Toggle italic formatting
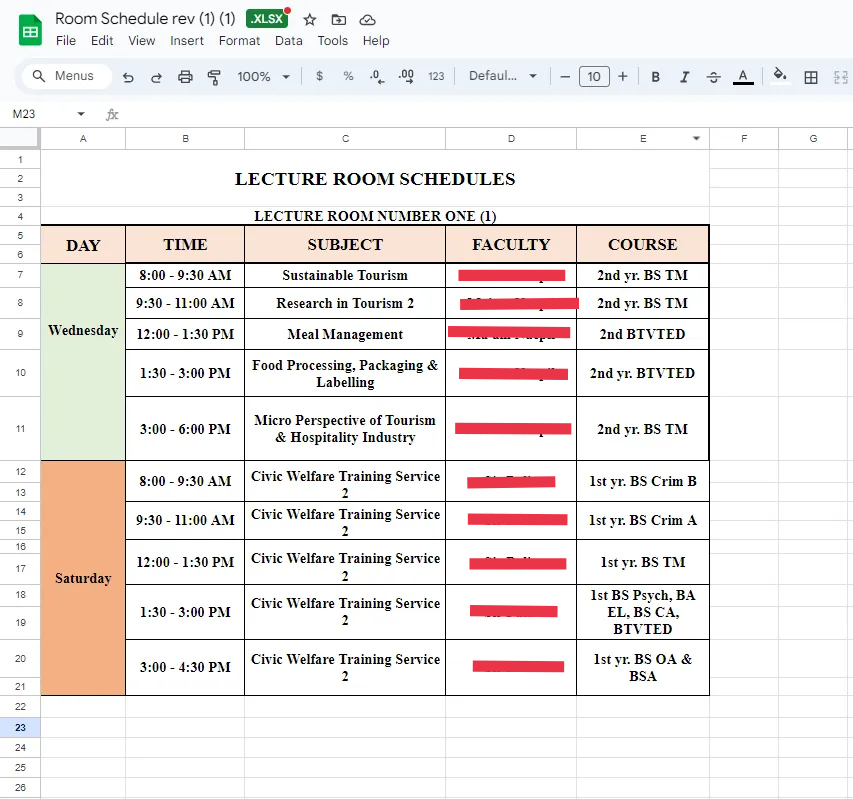 coord(684,77)
